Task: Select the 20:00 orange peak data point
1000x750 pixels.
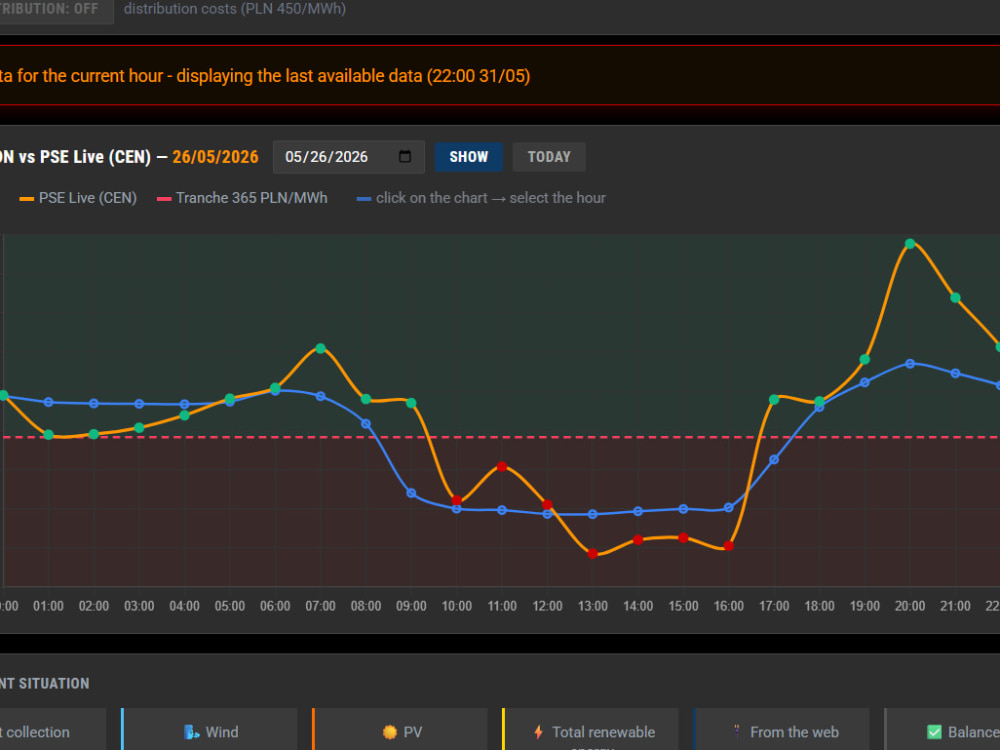Action: click(910, 244)
